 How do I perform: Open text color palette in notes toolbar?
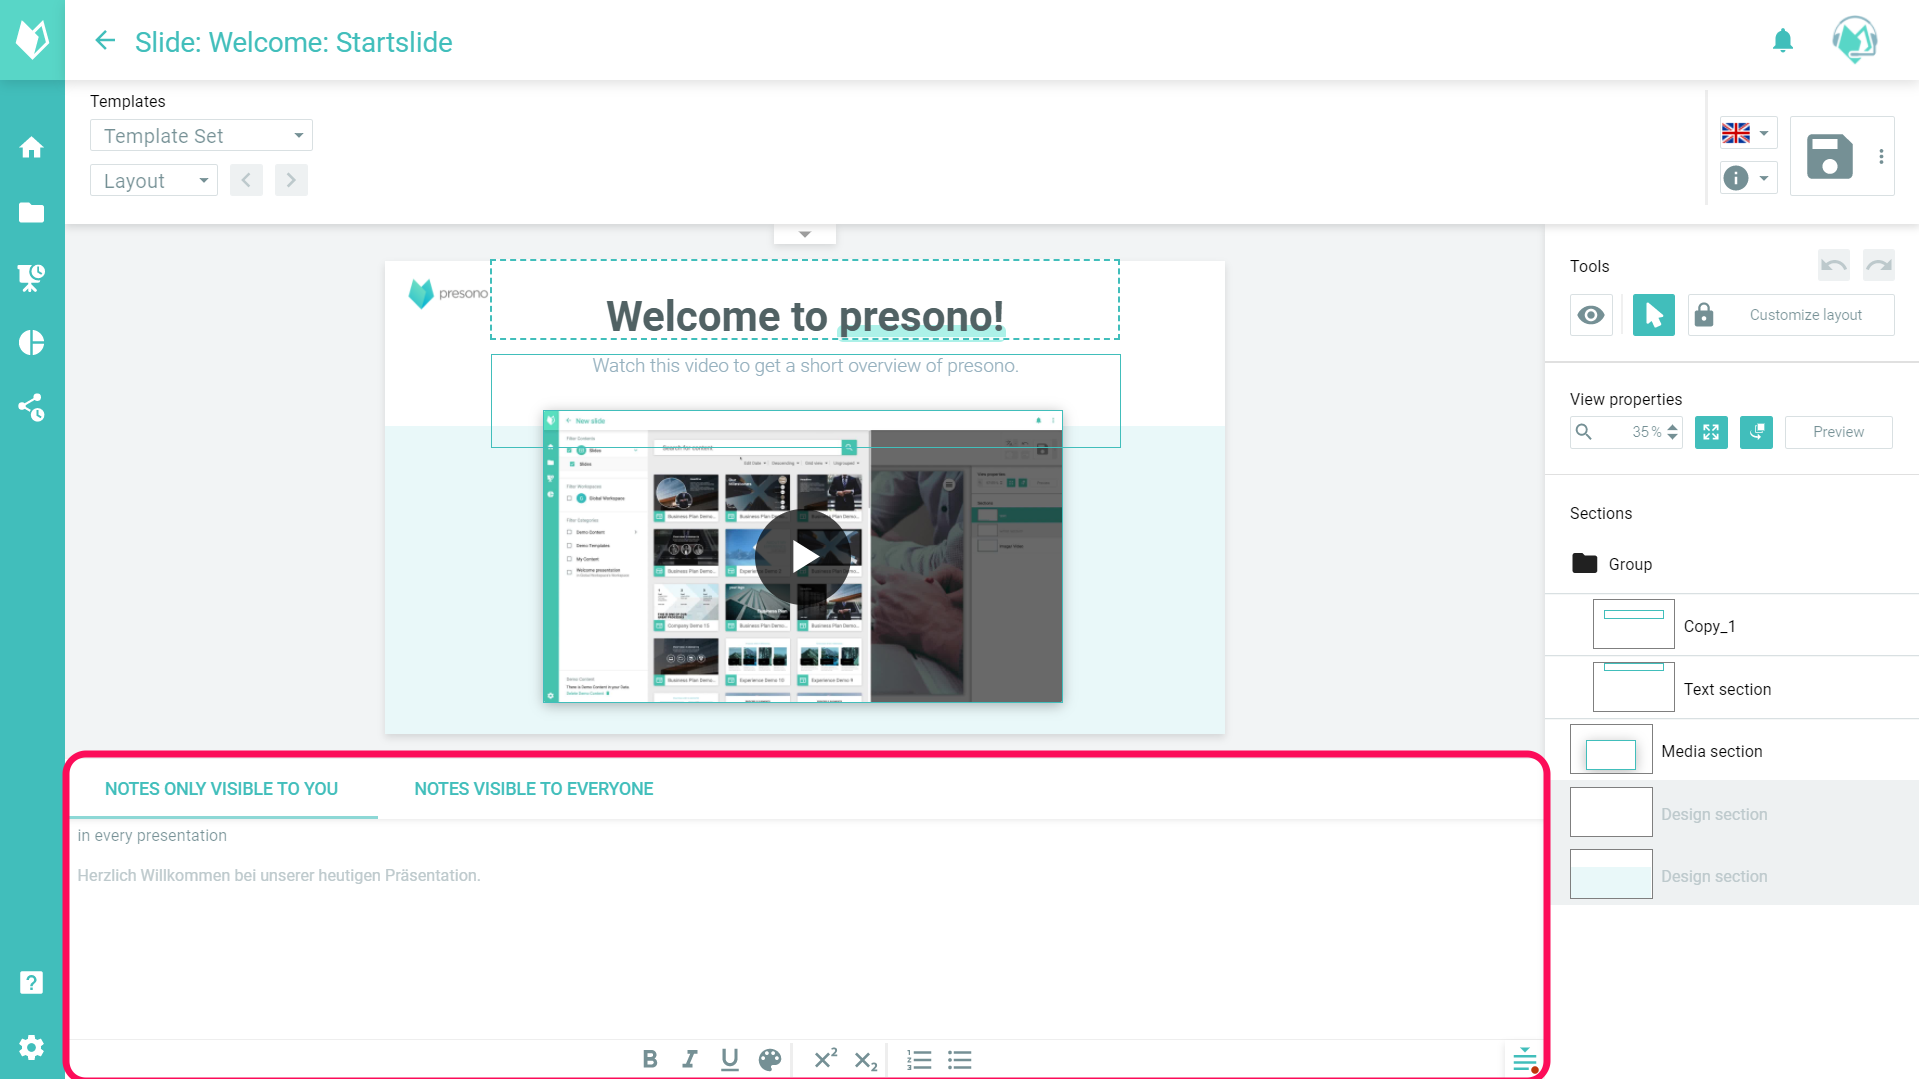[x=769, y=1059]
